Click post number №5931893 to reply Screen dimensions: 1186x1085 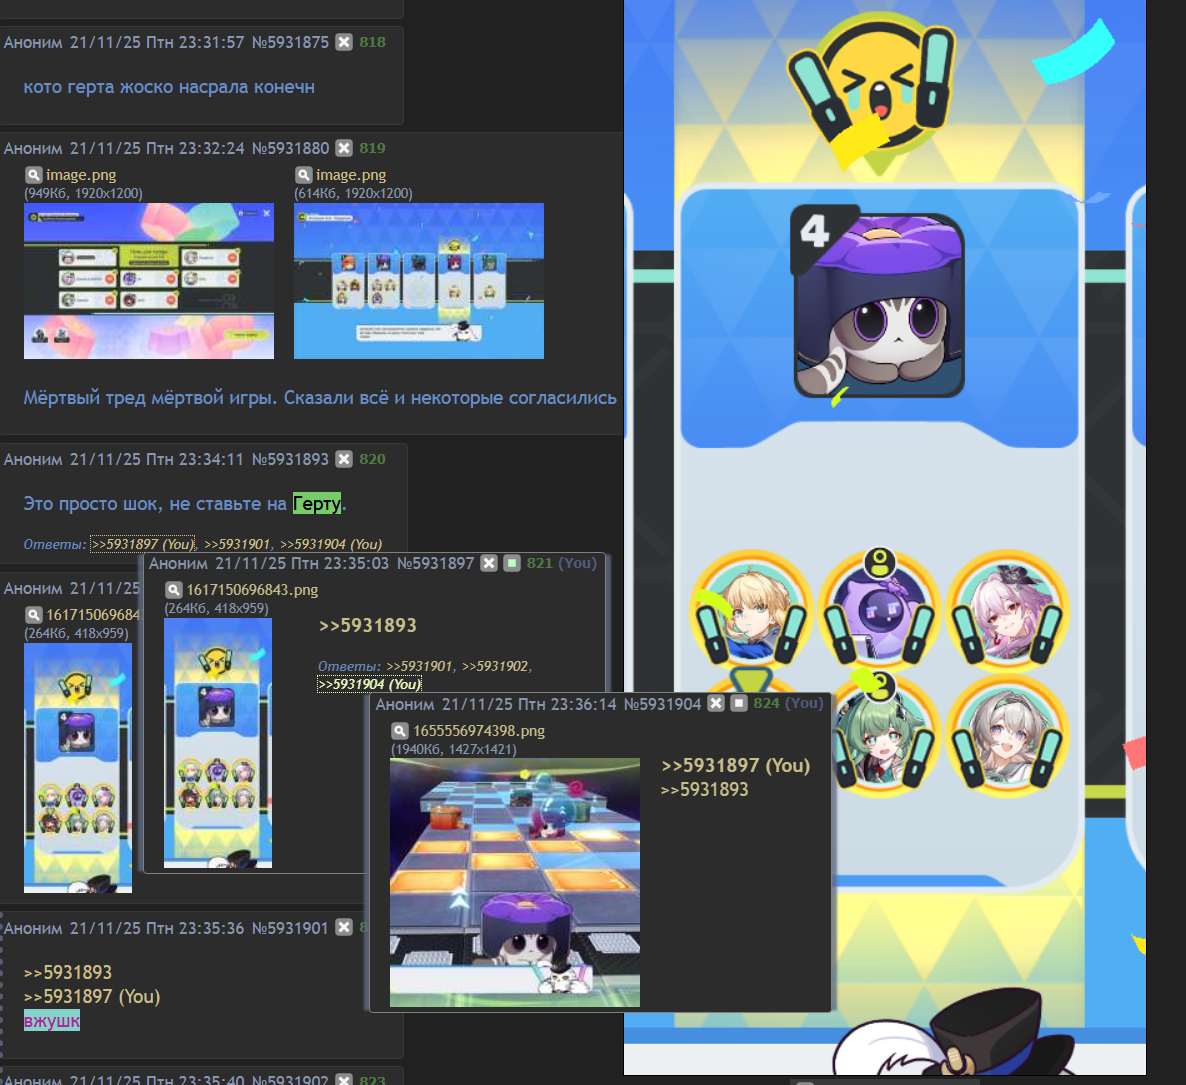coord(290,459)
